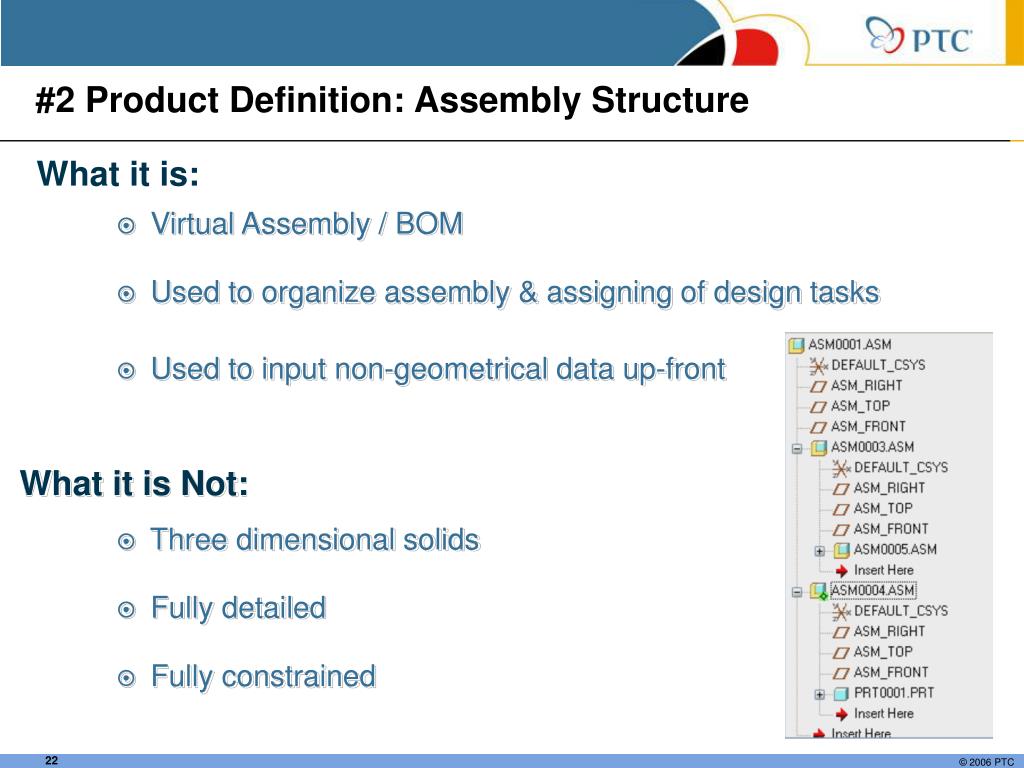
Task: Click the '© 2006 PTC' copyright text
Action: point(986,761)
